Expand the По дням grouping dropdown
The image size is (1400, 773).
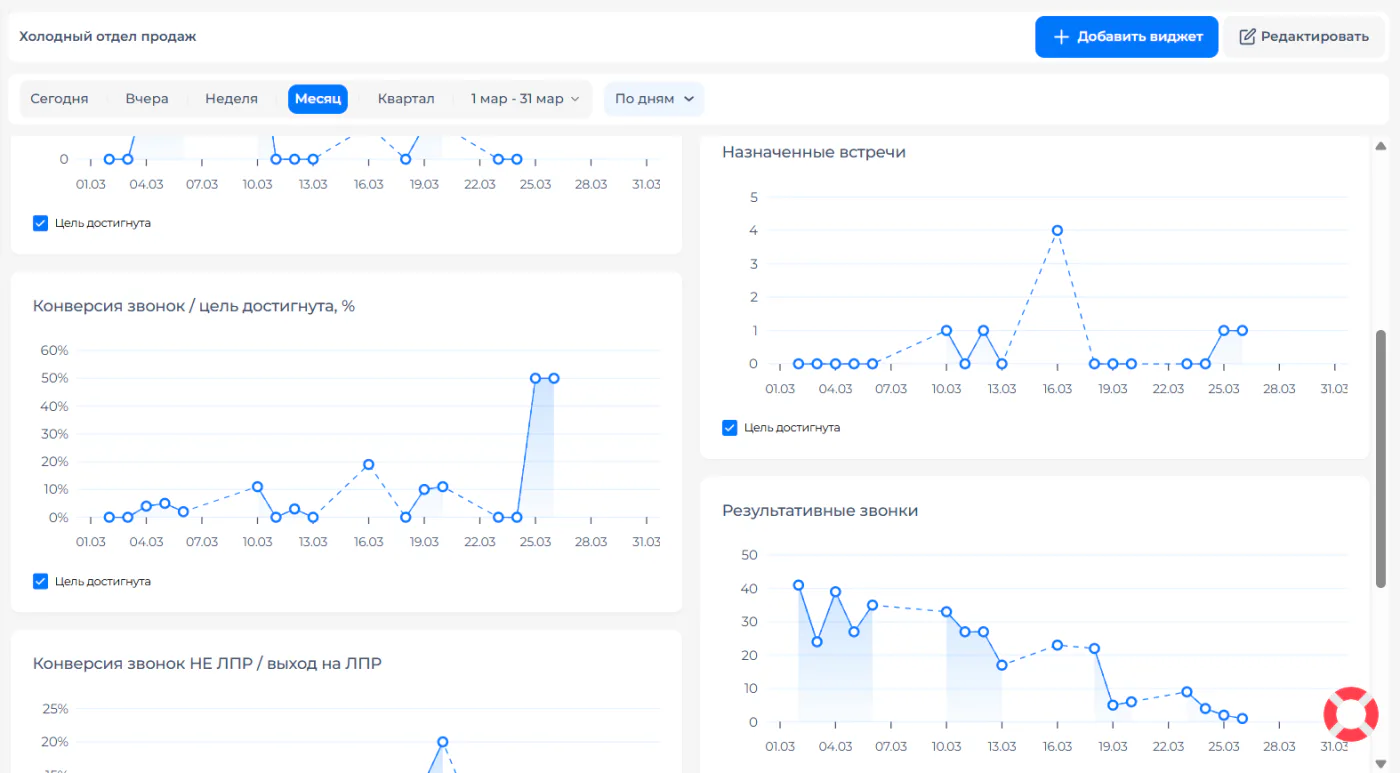tap(654, 99)
